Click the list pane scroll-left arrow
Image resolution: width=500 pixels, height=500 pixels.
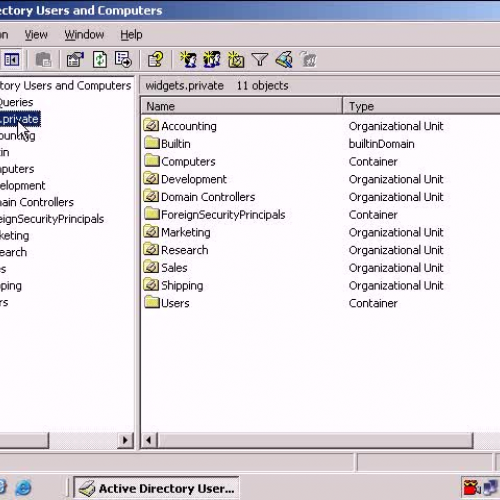click(149, 440)
